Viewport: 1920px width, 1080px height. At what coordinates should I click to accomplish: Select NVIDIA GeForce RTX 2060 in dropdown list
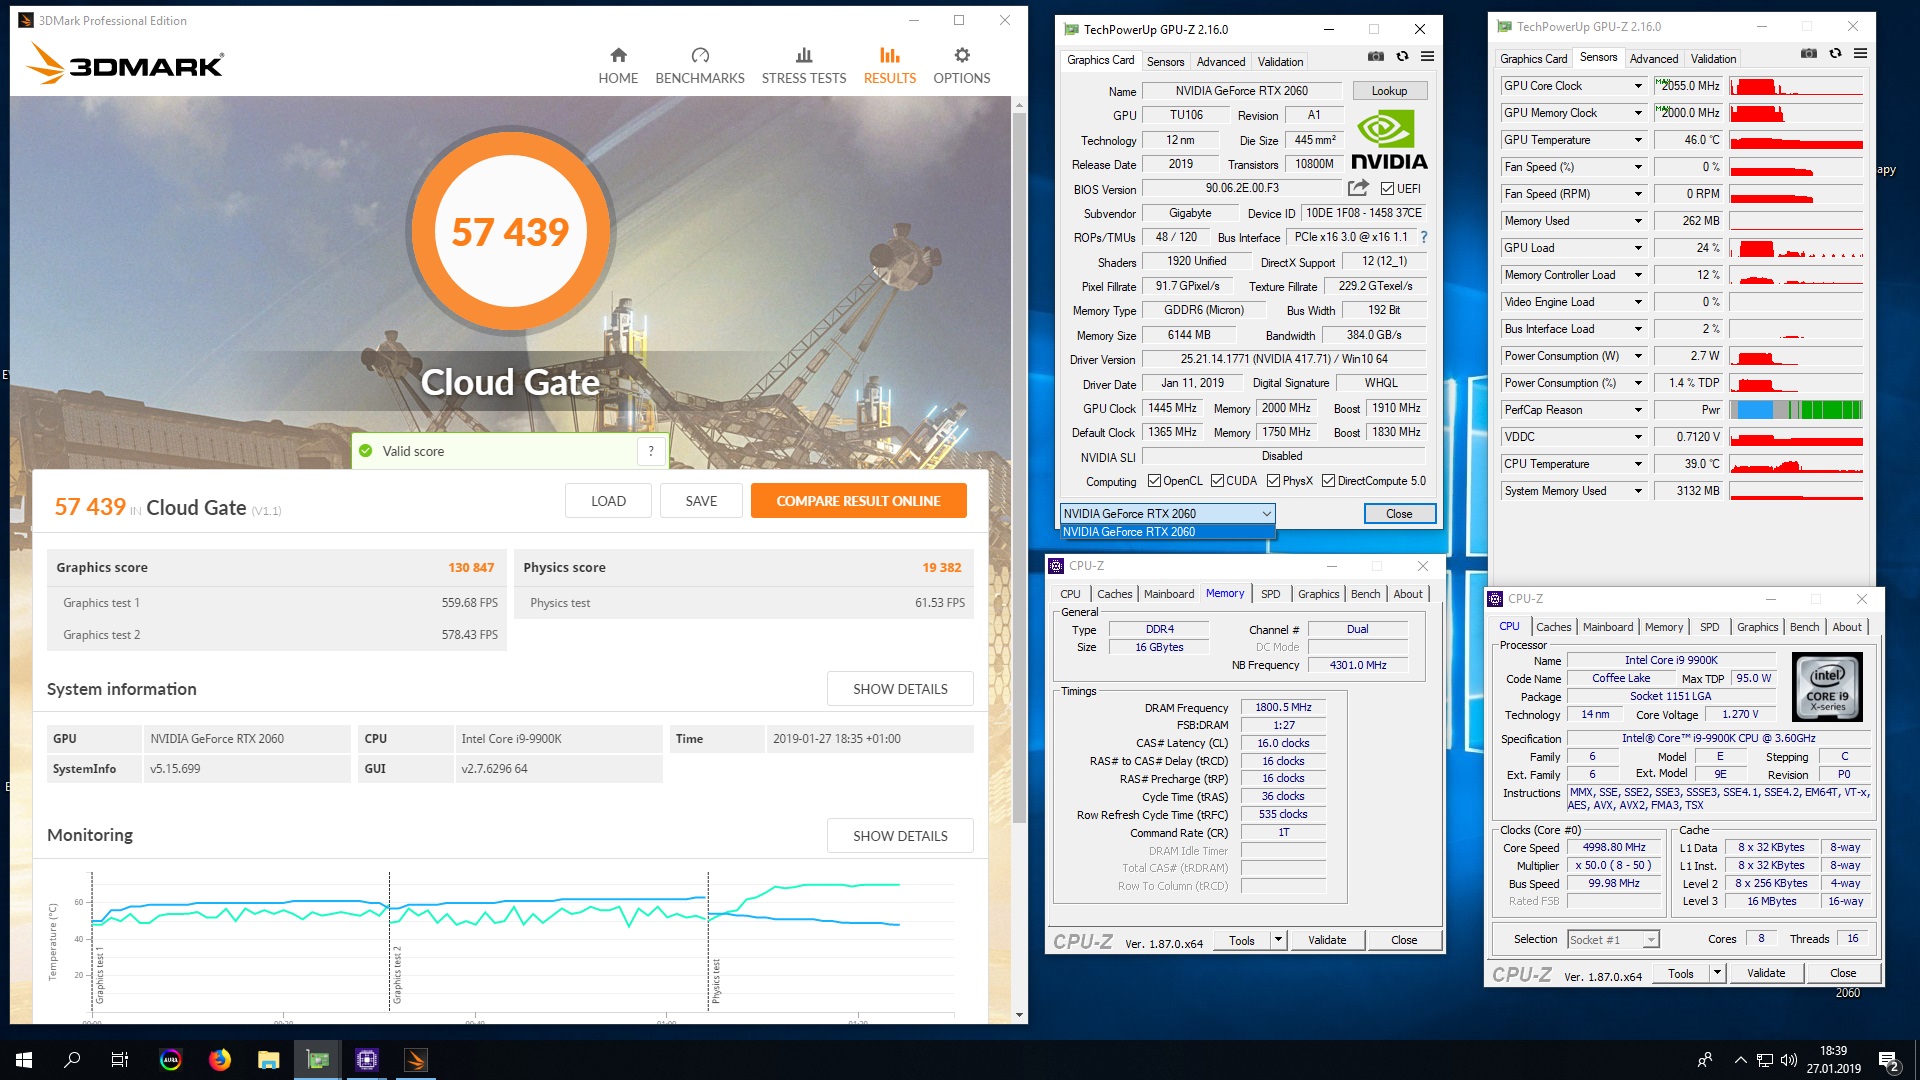[1167, 532]
